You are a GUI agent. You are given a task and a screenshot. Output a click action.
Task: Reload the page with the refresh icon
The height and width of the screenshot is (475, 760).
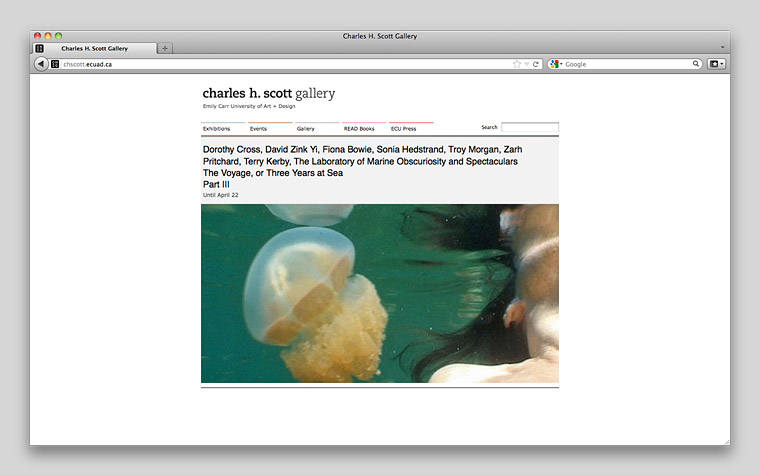pyautogui.click(x=536, y=64)
